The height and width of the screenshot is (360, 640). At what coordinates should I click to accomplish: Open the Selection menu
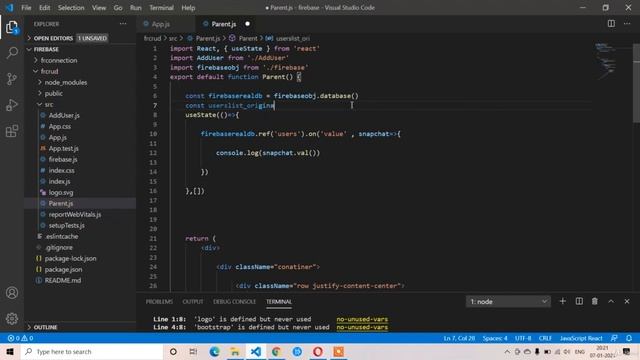[x=71, y=8]
